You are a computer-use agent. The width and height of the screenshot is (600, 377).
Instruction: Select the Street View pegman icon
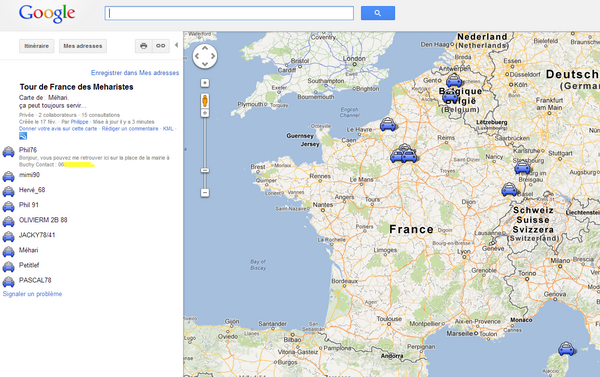(205, 101)
